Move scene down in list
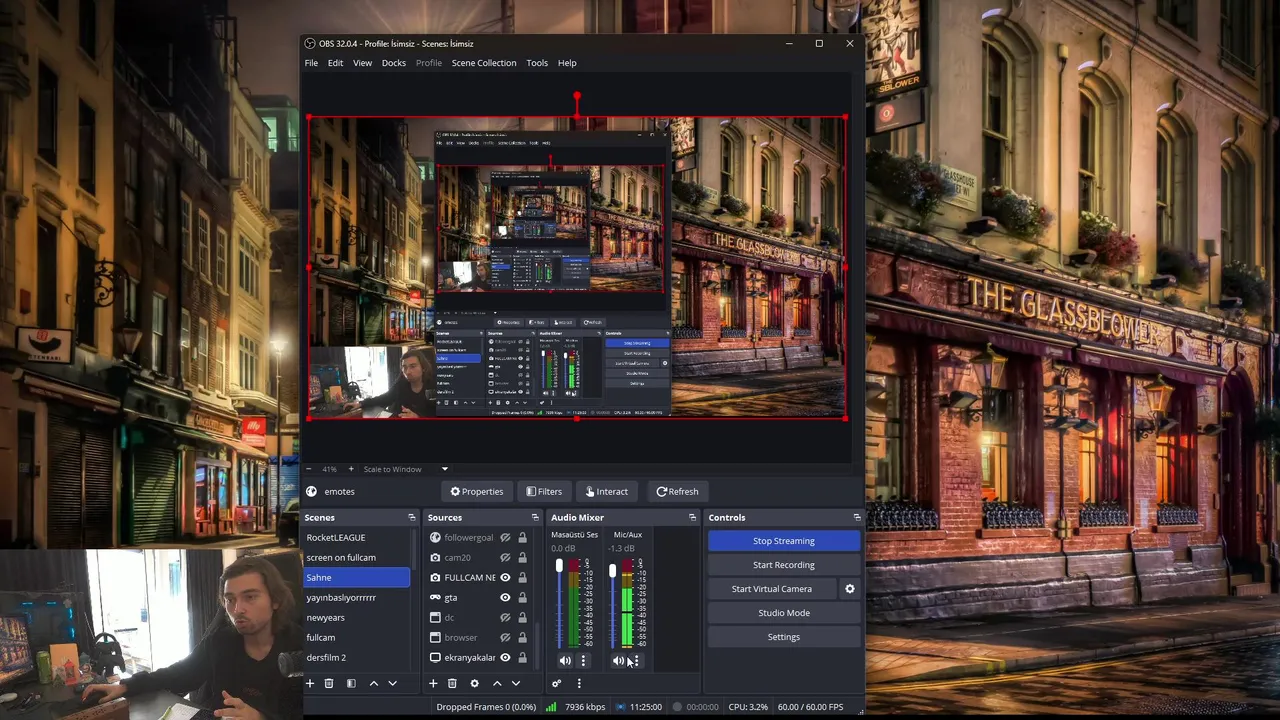Image resolution: width=1280 pixels, height=720 pixels. coord(392,683)
